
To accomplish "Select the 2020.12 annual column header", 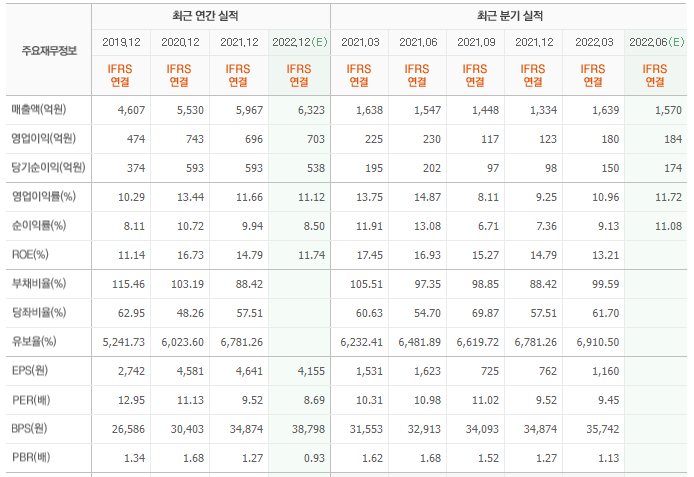I will click(180, 42).
